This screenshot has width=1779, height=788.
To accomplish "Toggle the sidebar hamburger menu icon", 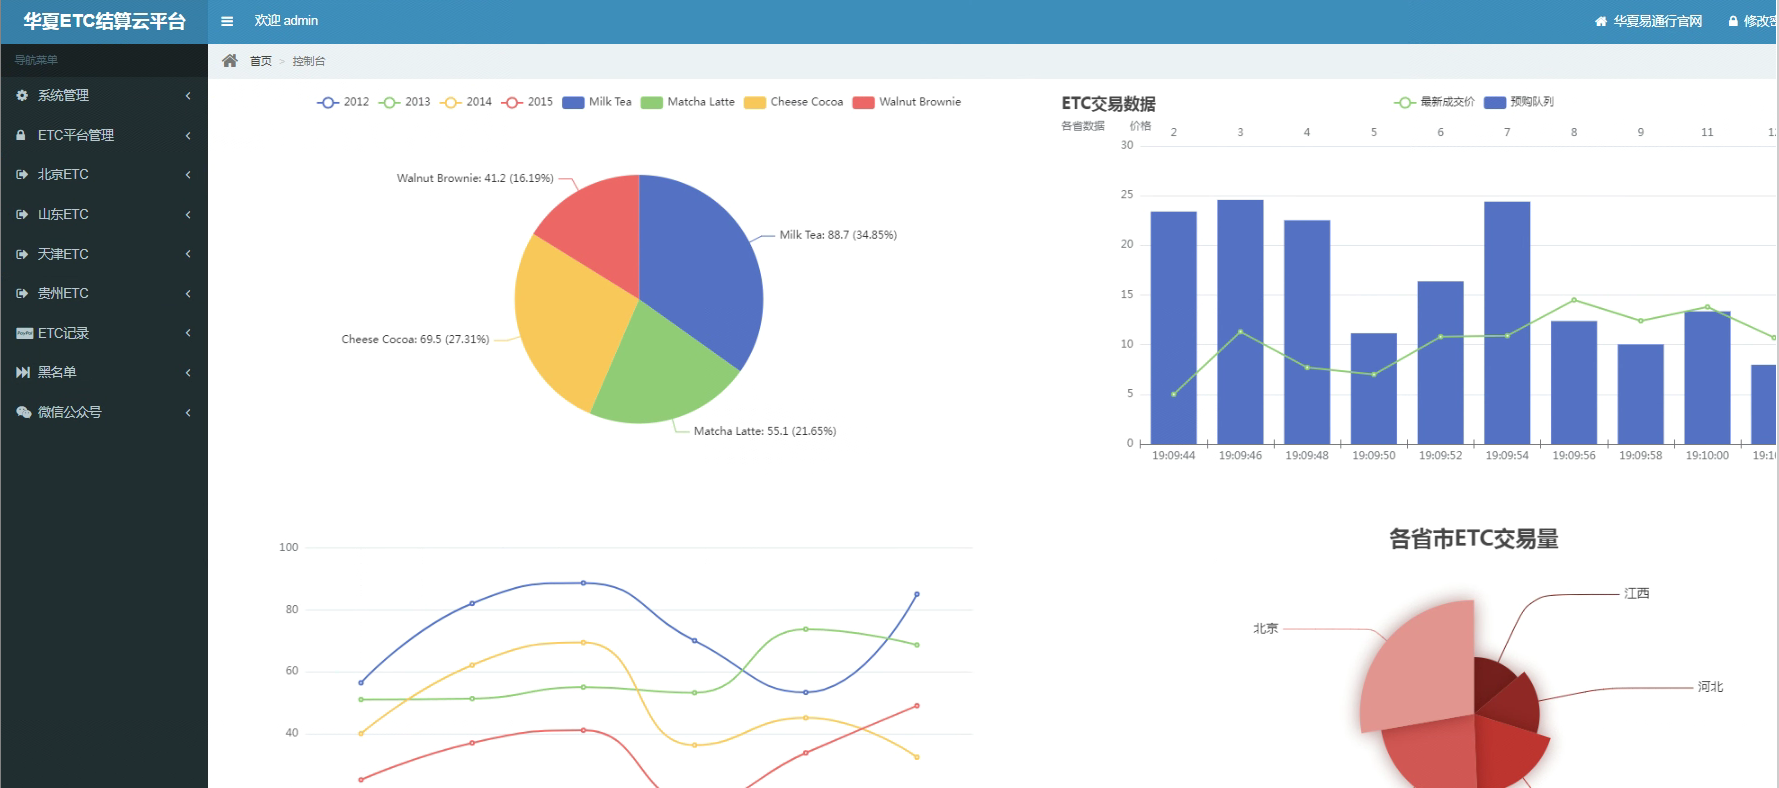I will tap(227, 21).
